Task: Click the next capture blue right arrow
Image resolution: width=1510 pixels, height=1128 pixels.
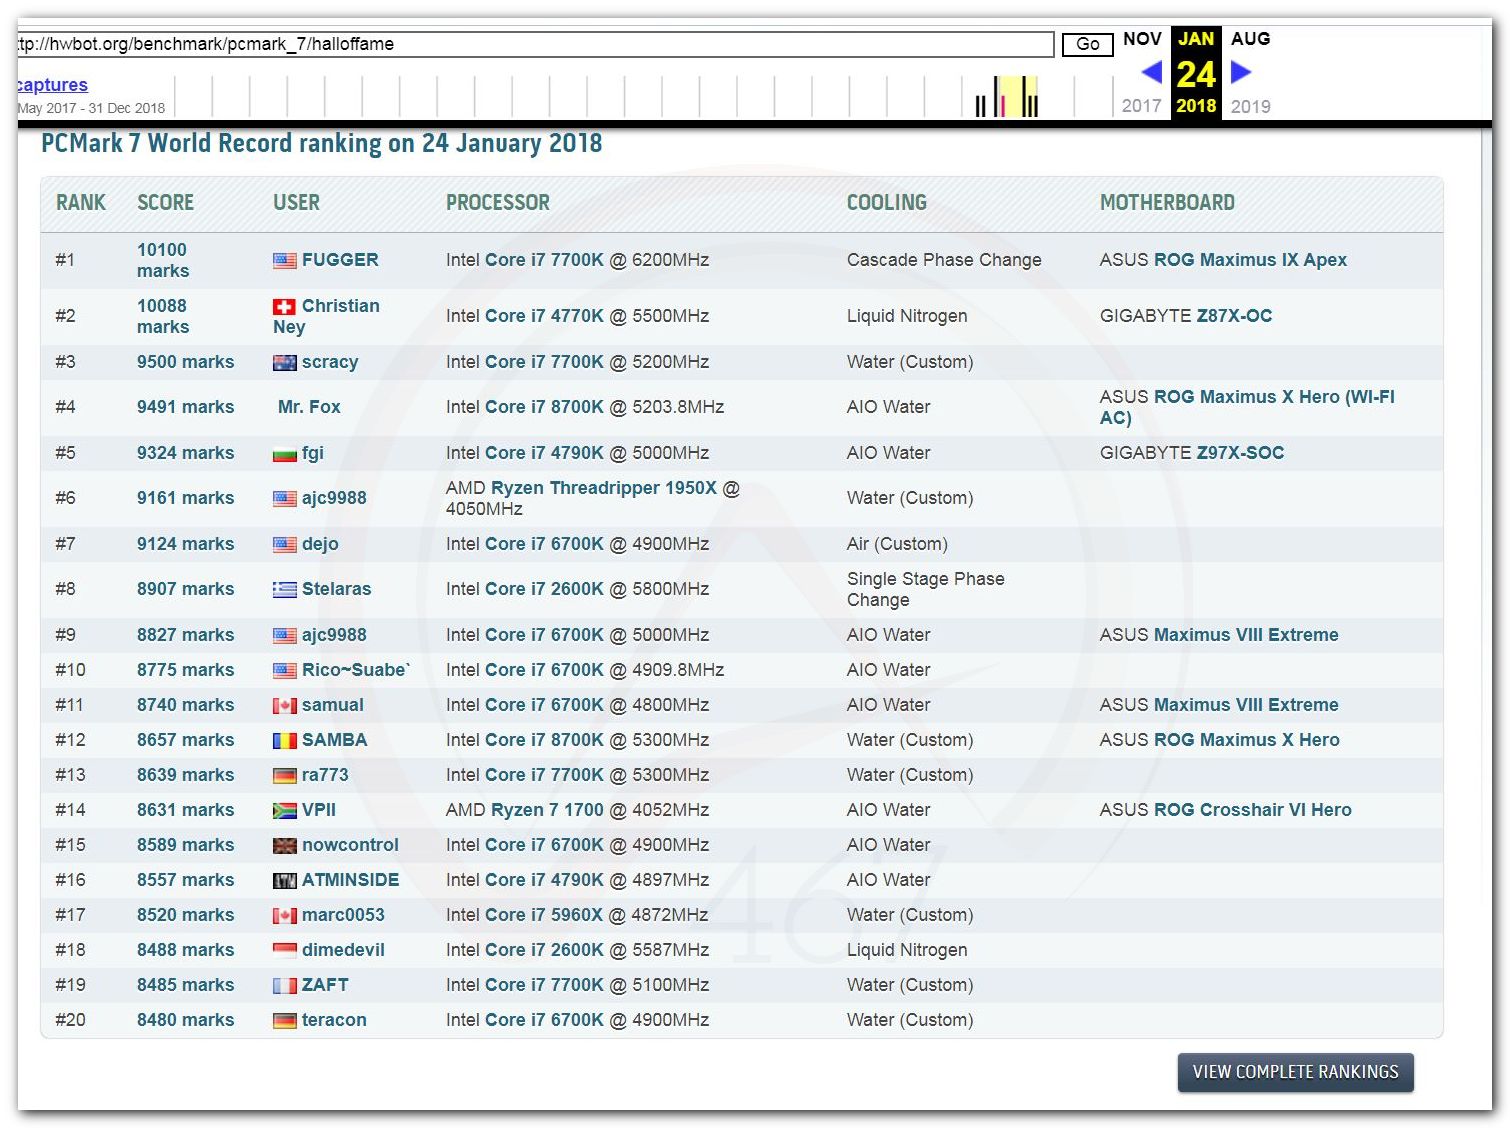Action: pos(1241,72)
